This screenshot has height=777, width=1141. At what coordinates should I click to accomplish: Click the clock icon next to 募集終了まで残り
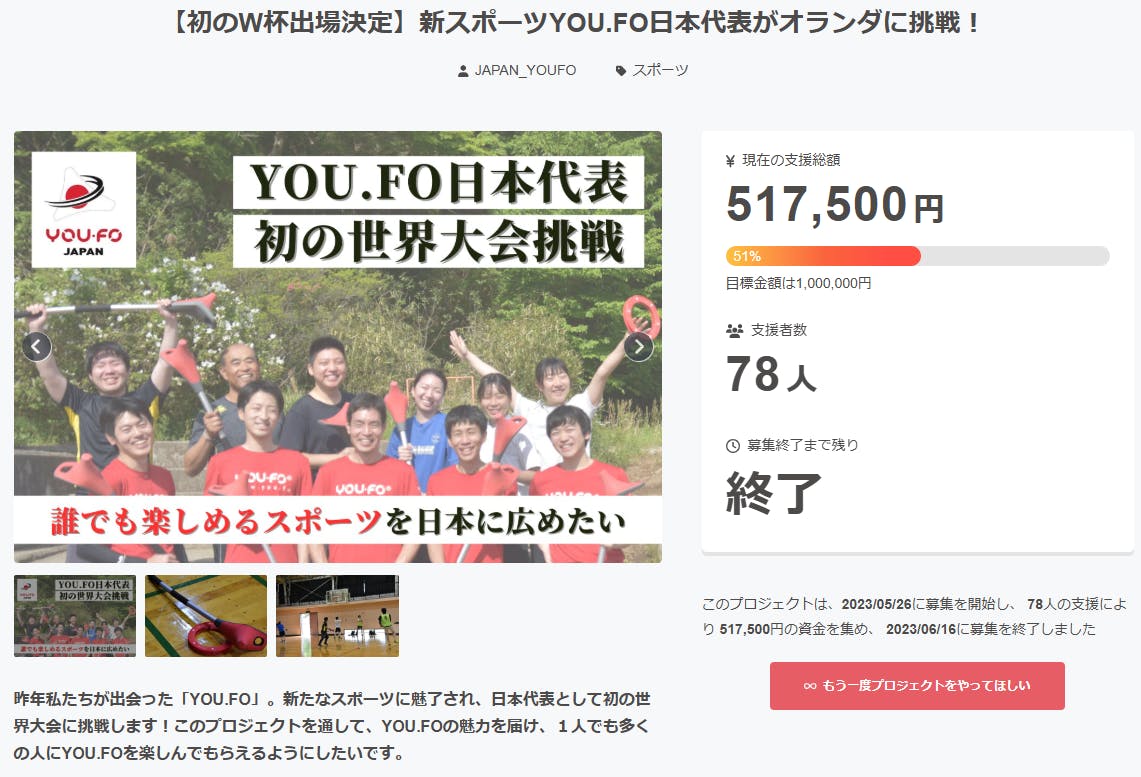pyautogui.click(x=733, y=445)
